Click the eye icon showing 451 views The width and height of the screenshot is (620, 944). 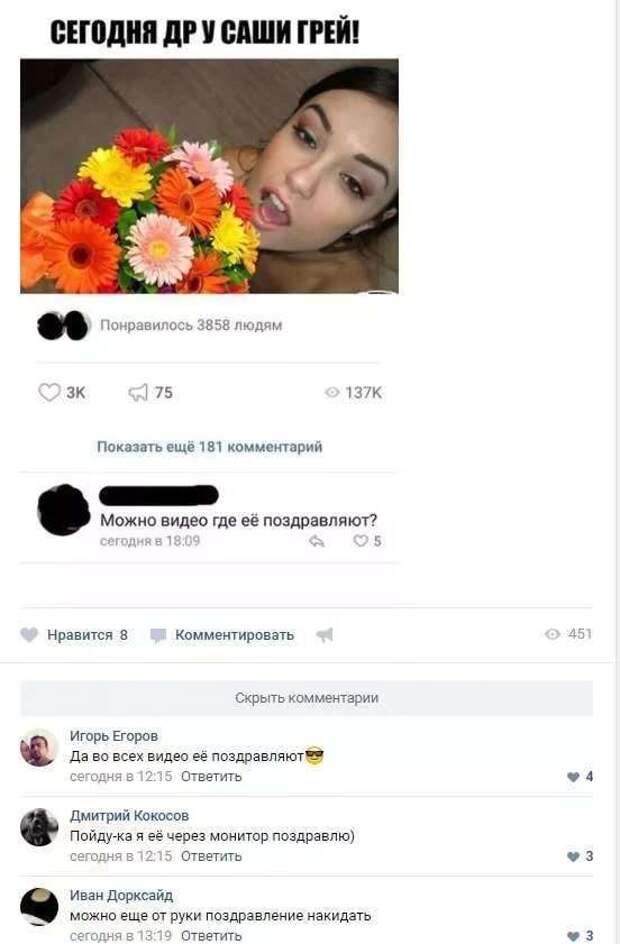point(552,634)
